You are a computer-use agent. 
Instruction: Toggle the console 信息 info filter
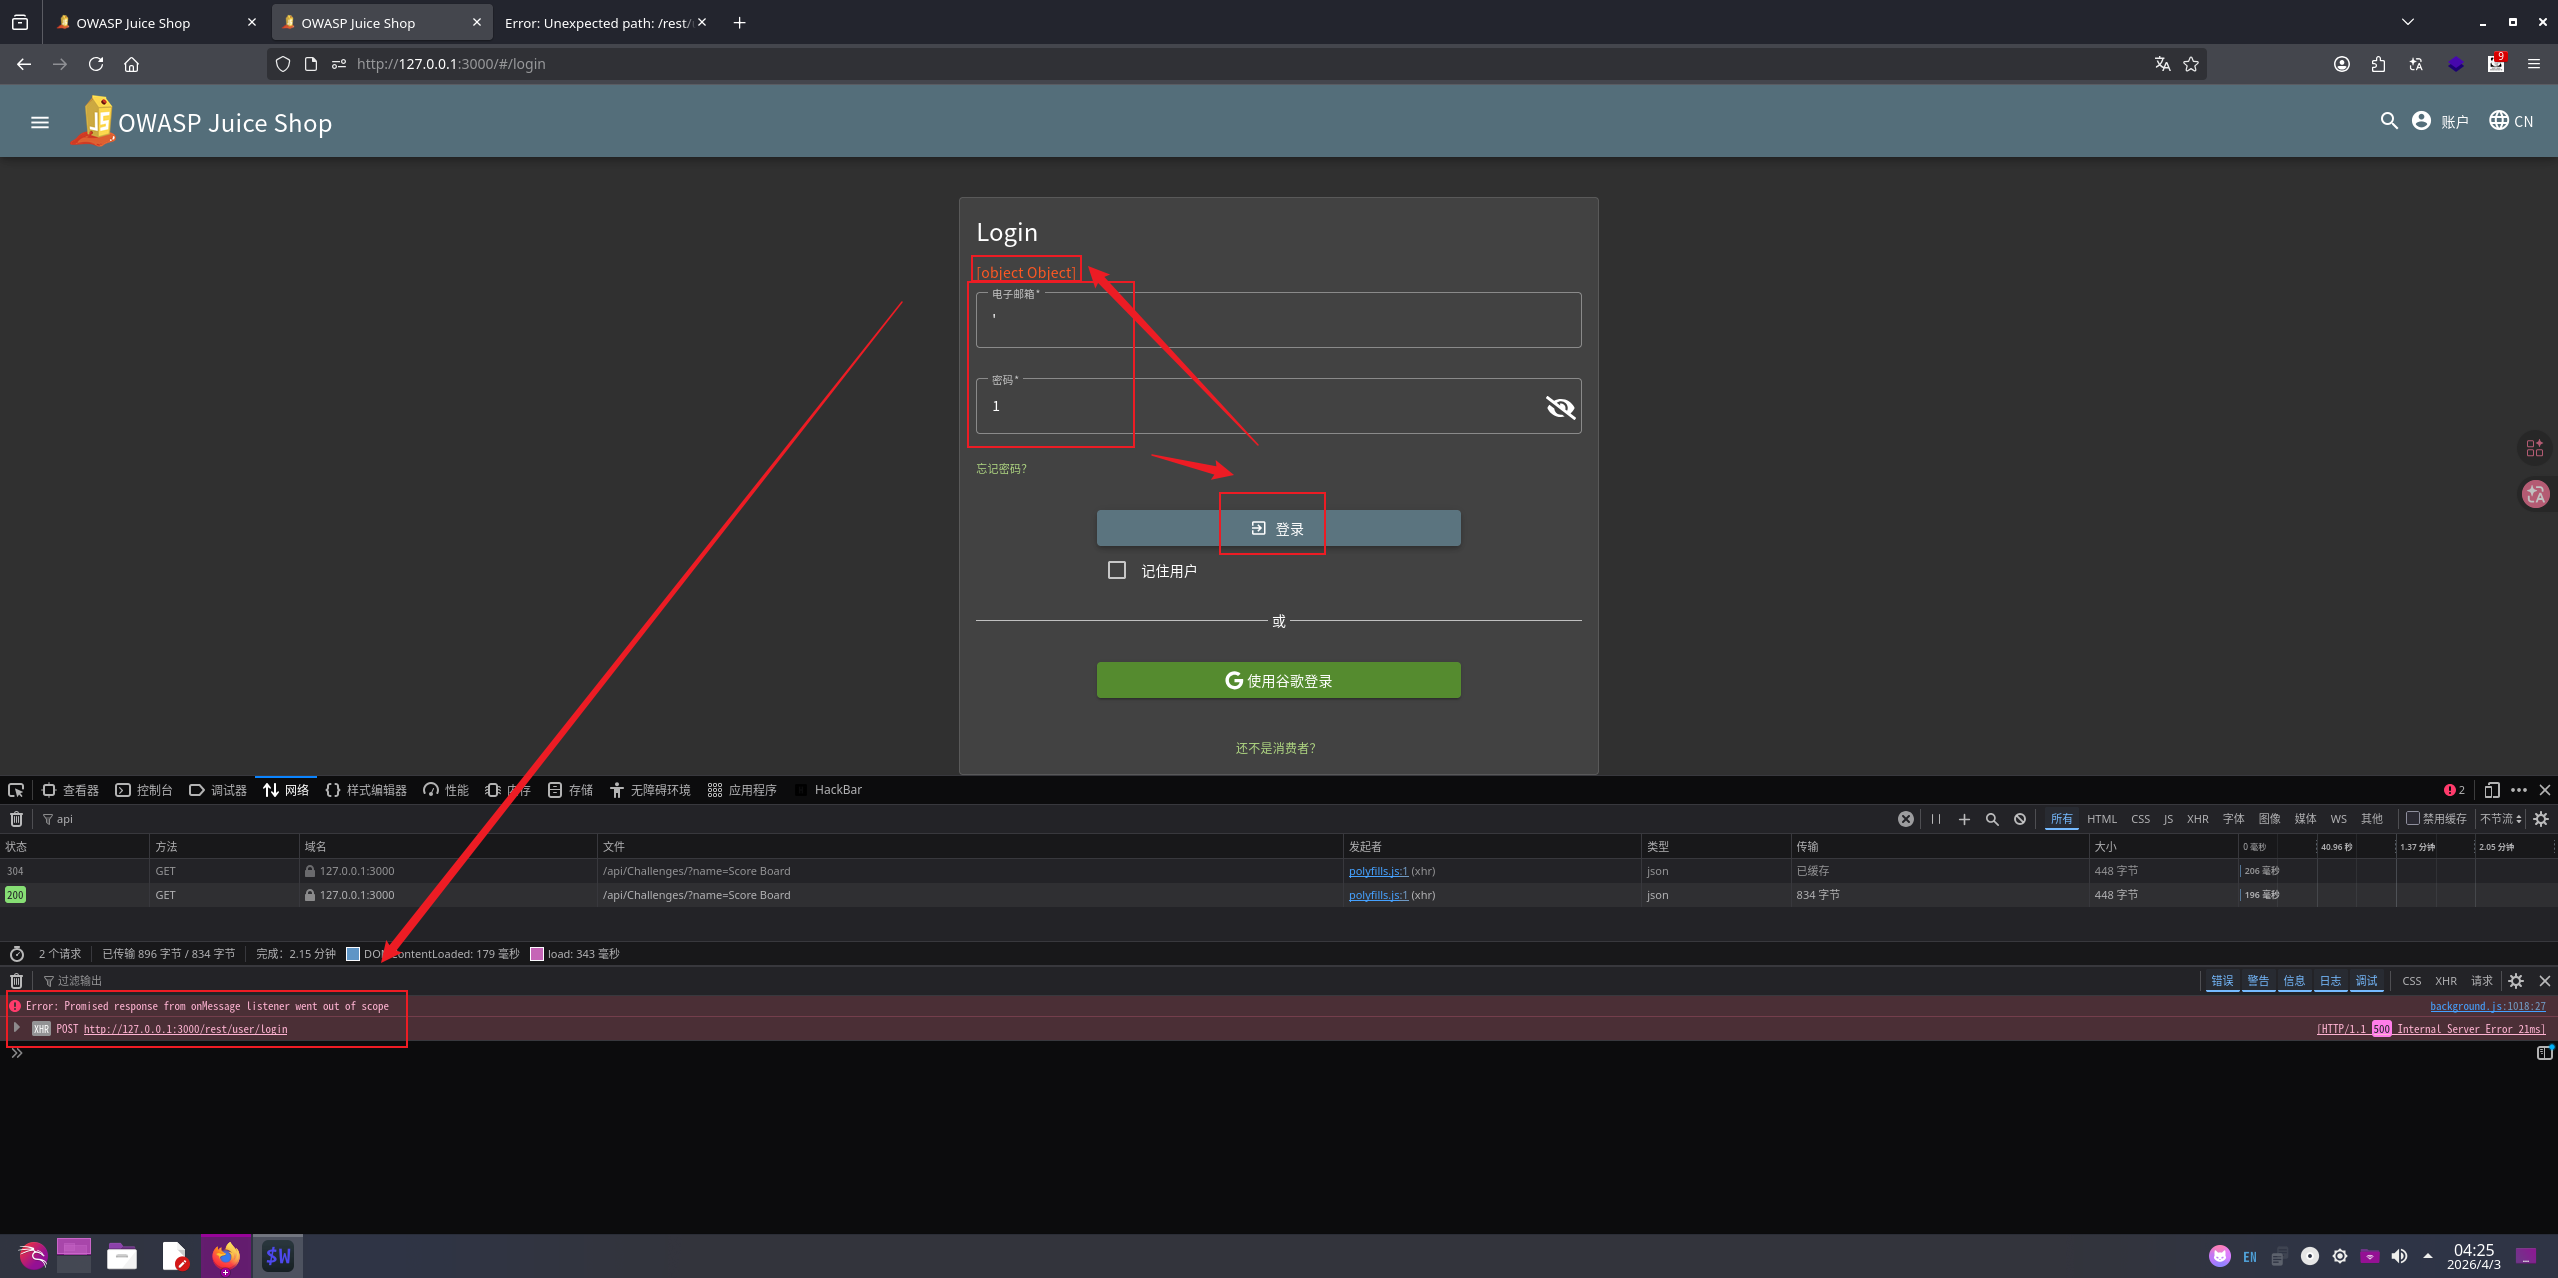[2294, 981]
